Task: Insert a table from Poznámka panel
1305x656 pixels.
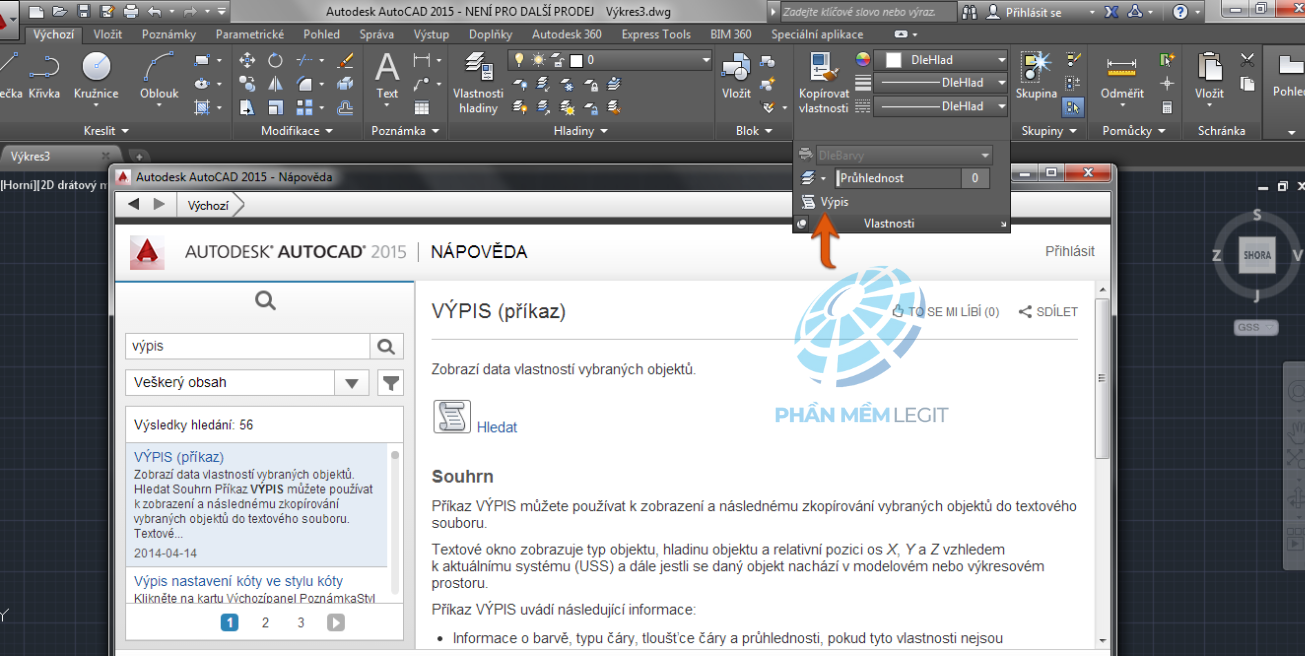Action: click(421, 107)
